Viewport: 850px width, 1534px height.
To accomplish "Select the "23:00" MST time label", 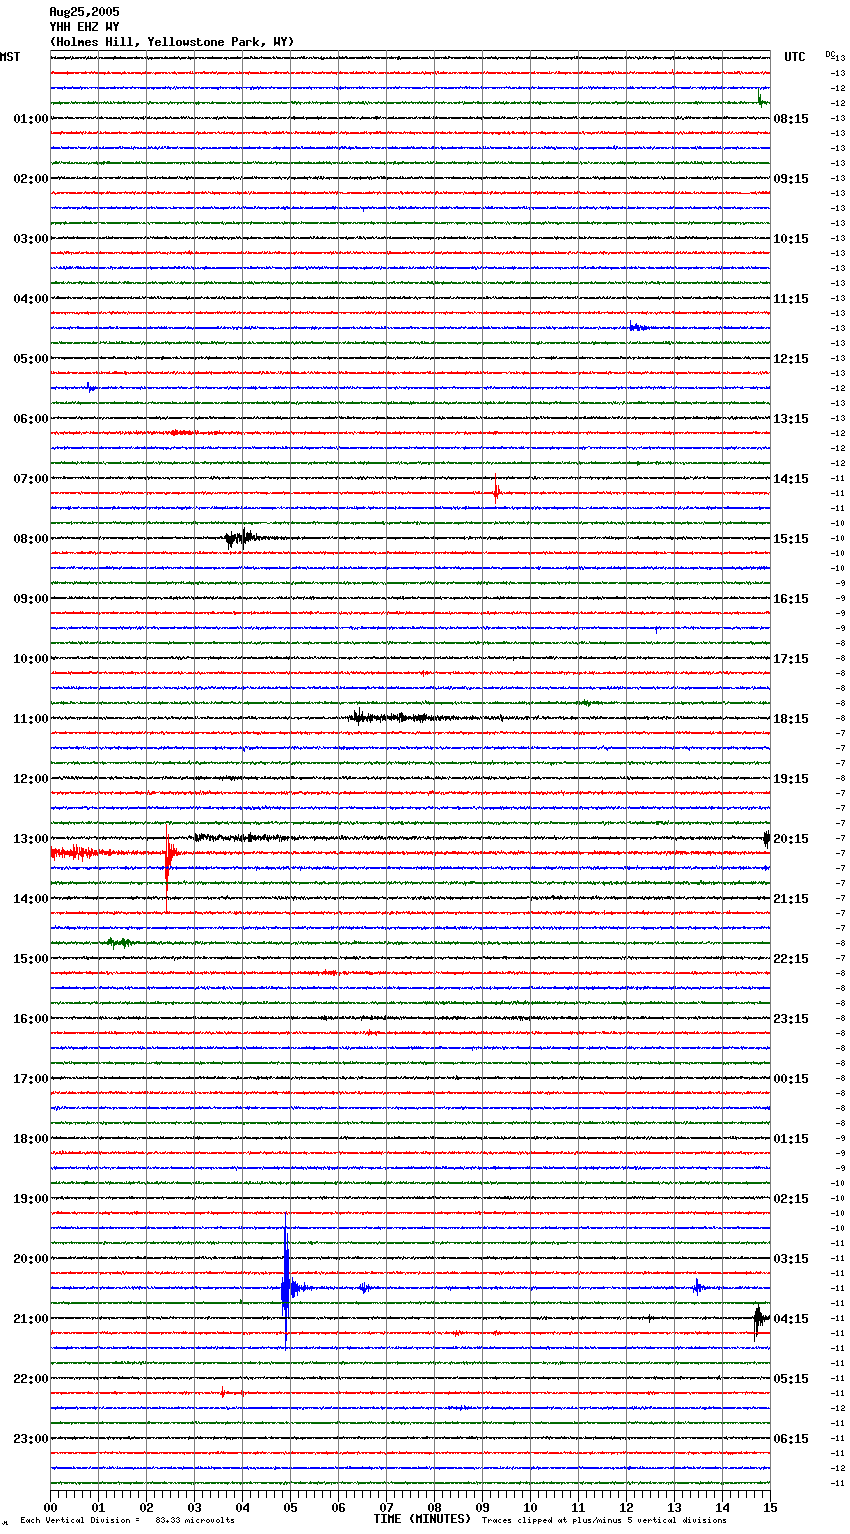I will 31,1439.
